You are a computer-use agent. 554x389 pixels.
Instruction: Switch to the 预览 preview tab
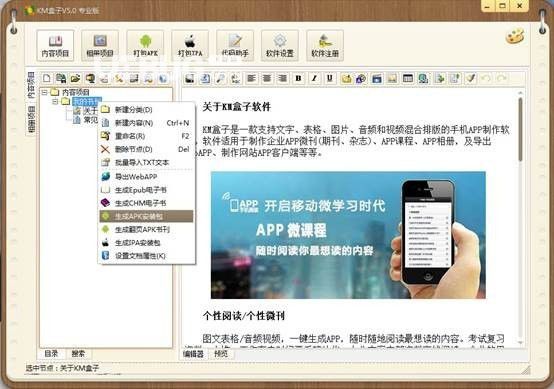click(x=221, y=354)
